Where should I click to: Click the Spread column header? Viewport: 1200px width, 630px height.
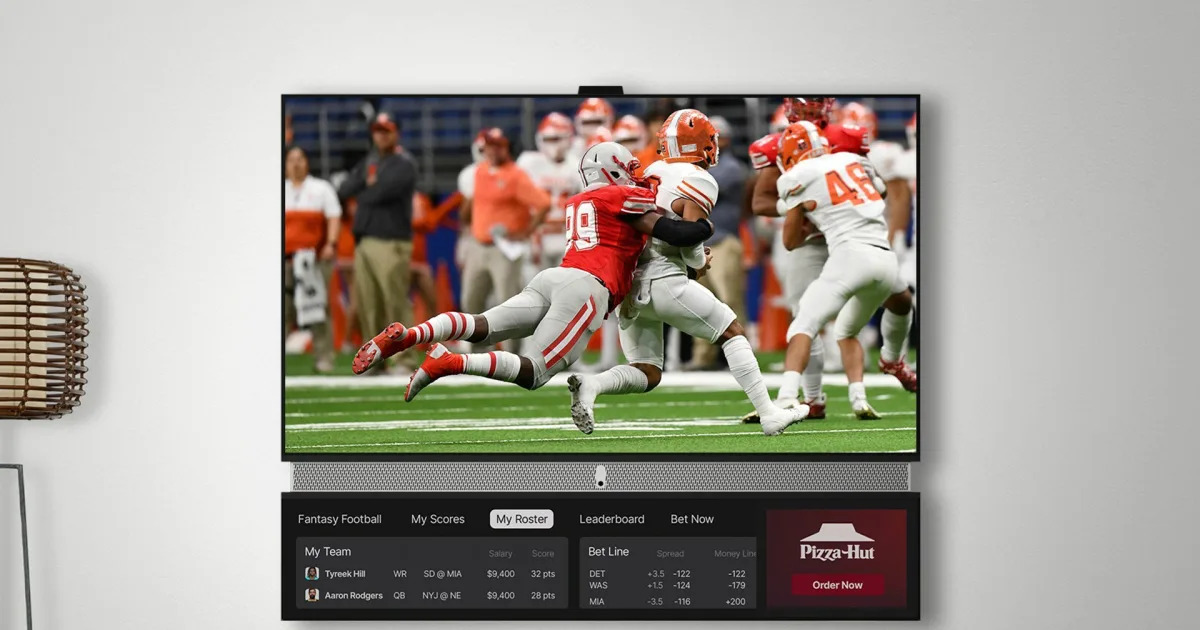670,554
